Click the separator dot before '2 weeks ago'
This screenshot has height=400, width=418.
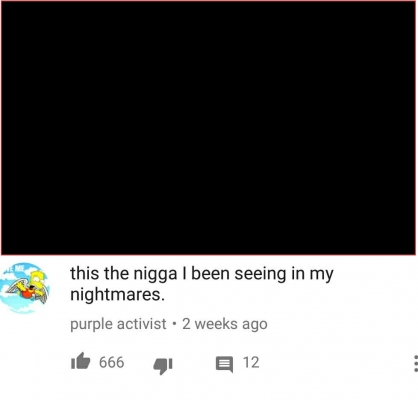click(174, 324)
